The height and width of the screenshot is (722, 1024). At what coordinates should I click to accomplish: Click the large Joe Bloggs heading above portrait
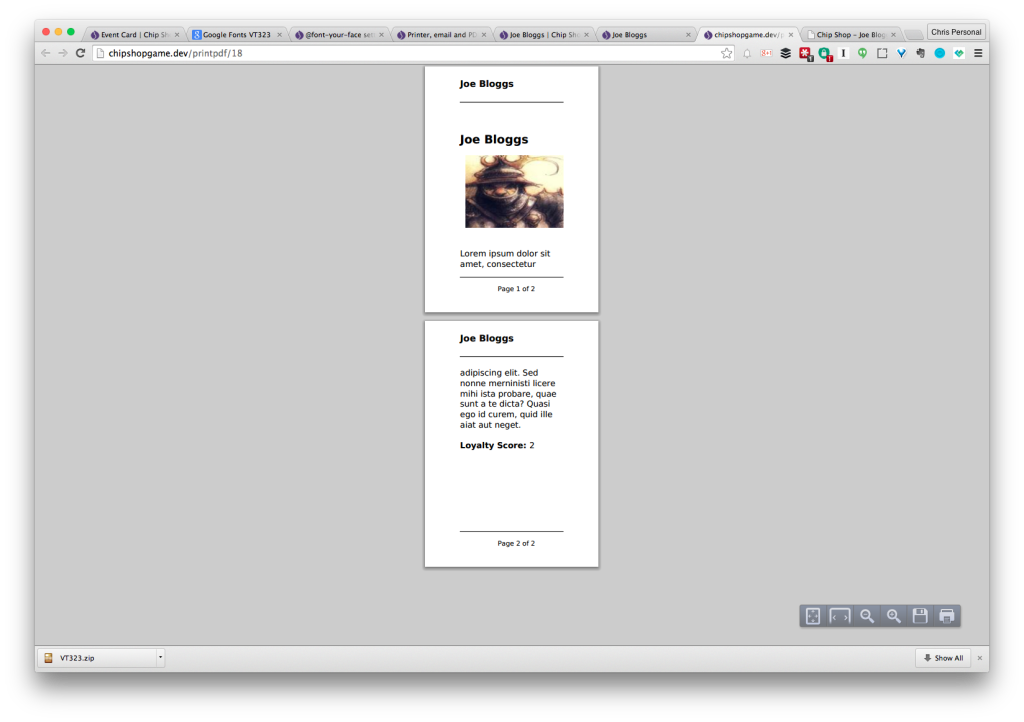tap(494, 139)
